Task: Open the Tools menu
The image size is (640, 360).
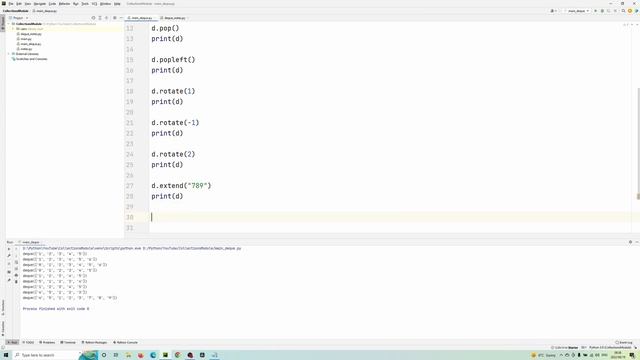Action: pos(85,4)
